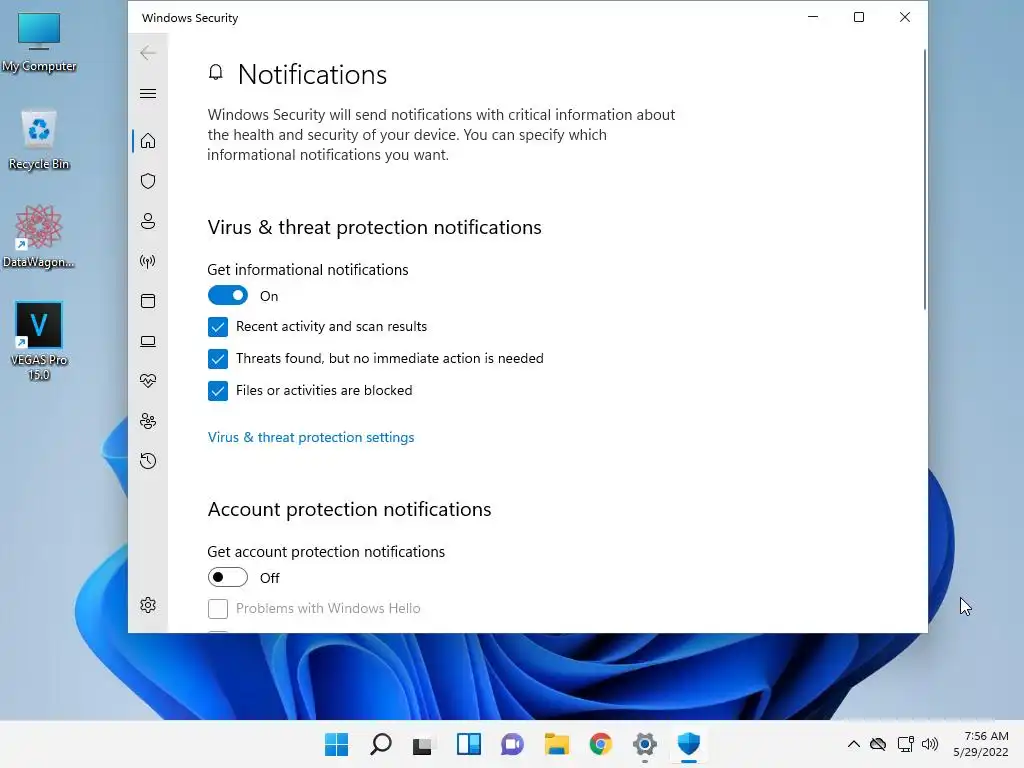1024x768 pixels.
Task: Click Windows Security shield taskbar icon
Action: pos(689,744)
